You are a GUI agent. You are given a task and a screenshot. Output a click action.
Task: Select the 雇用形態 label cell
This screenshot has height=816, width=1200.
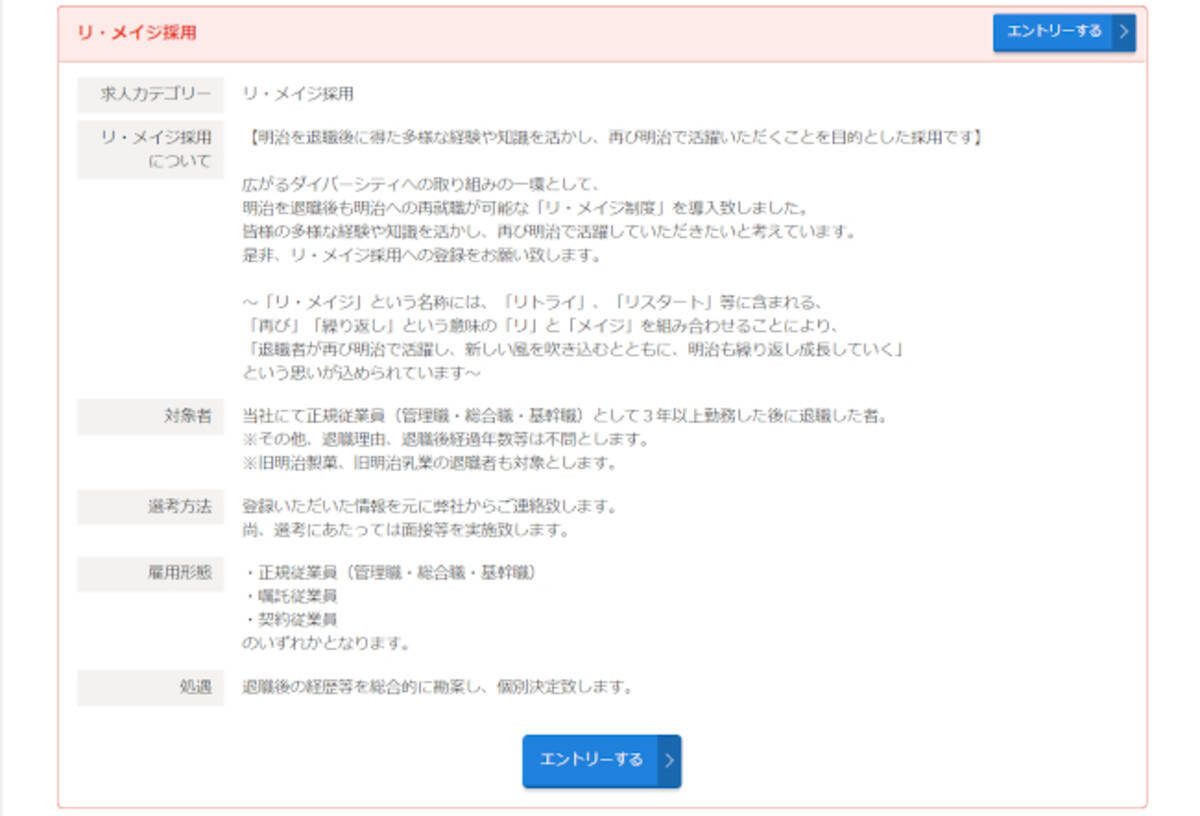[151, 573]
